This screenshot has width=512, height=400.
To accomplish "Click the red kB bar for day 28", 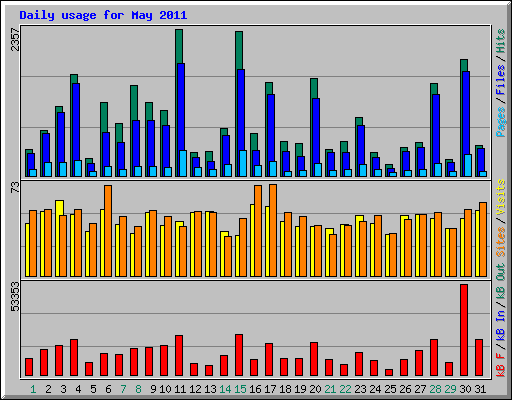I will click(434, 358).
